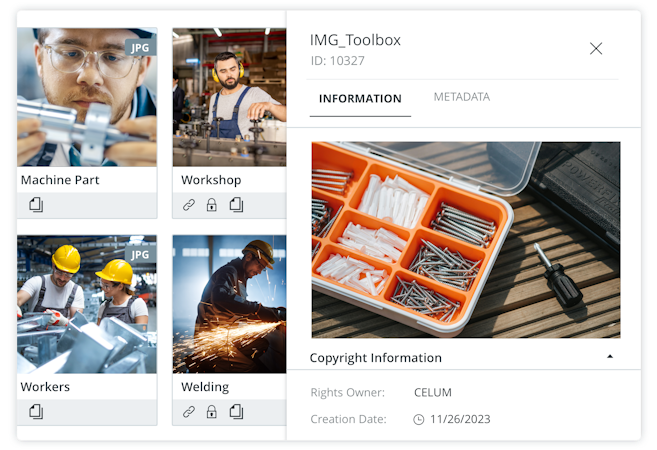Click the link icon under Workshop
The image size is (657, 450).
pyautogui.click(x=189, y=205)
